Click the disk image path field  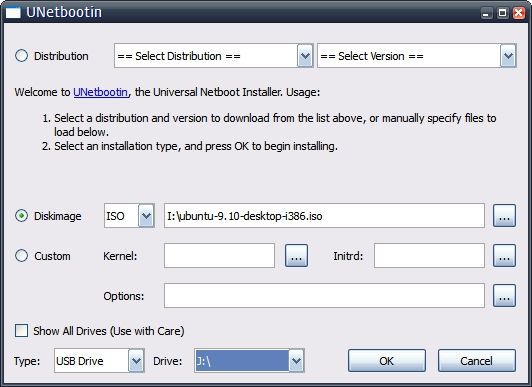point(324,216)
